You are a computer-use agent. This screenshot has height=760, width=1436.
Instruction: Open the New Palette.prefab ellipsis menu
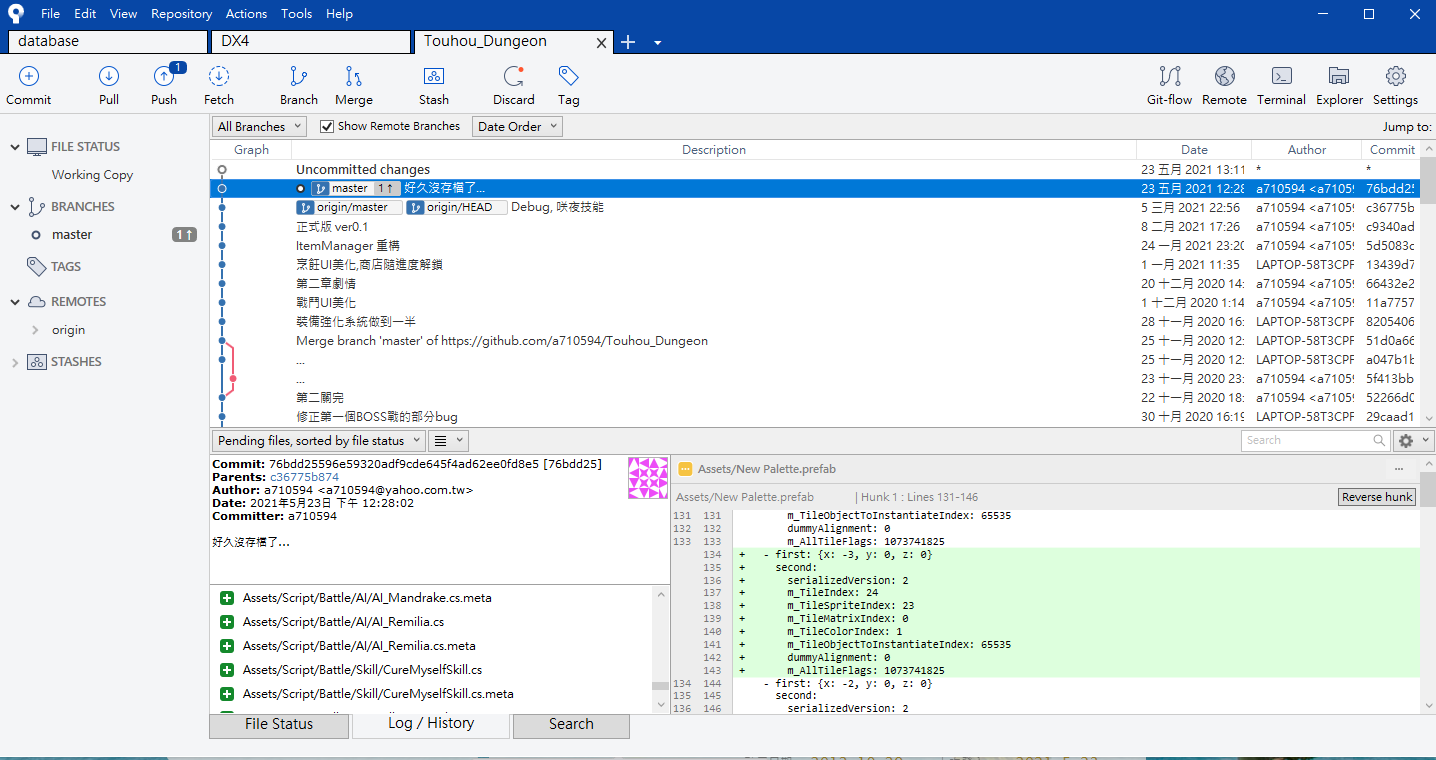[1399, 468]
